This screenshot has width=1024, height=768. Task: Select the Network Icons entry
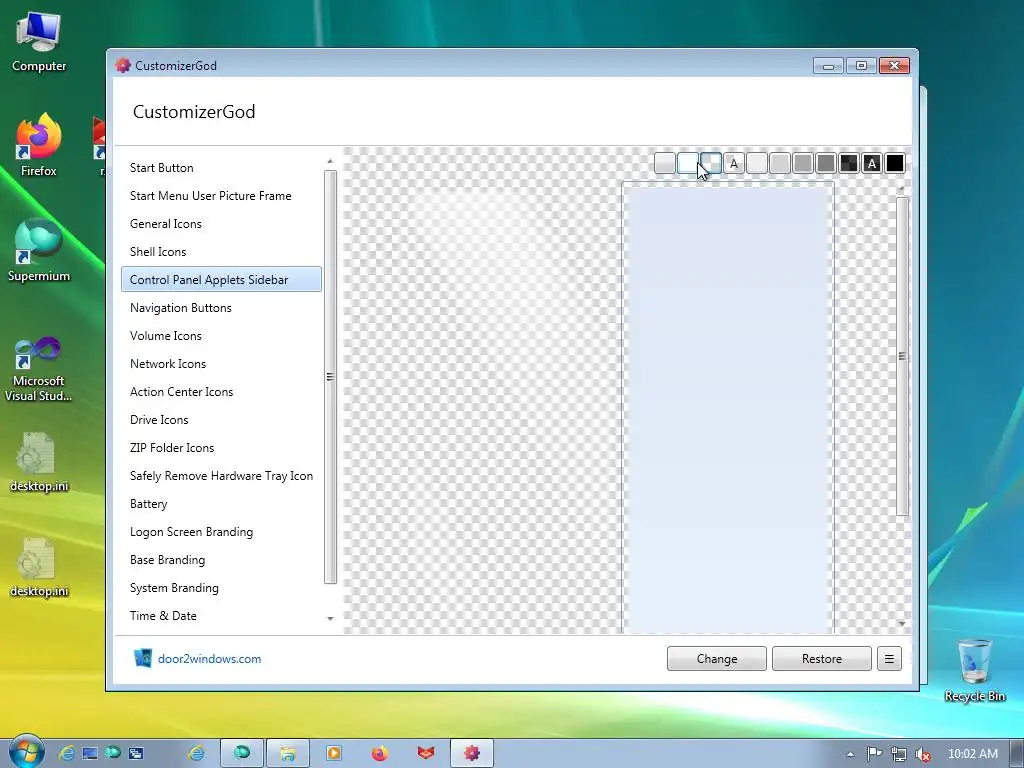pos(221,364)
